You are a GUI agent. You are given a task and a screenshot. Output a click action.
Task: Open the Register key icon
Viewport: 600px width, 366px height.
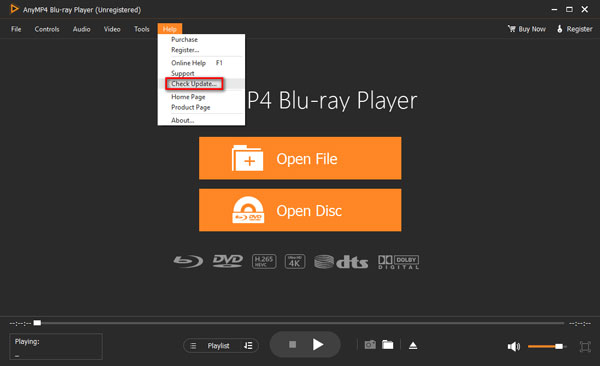(x=559, y=29)
